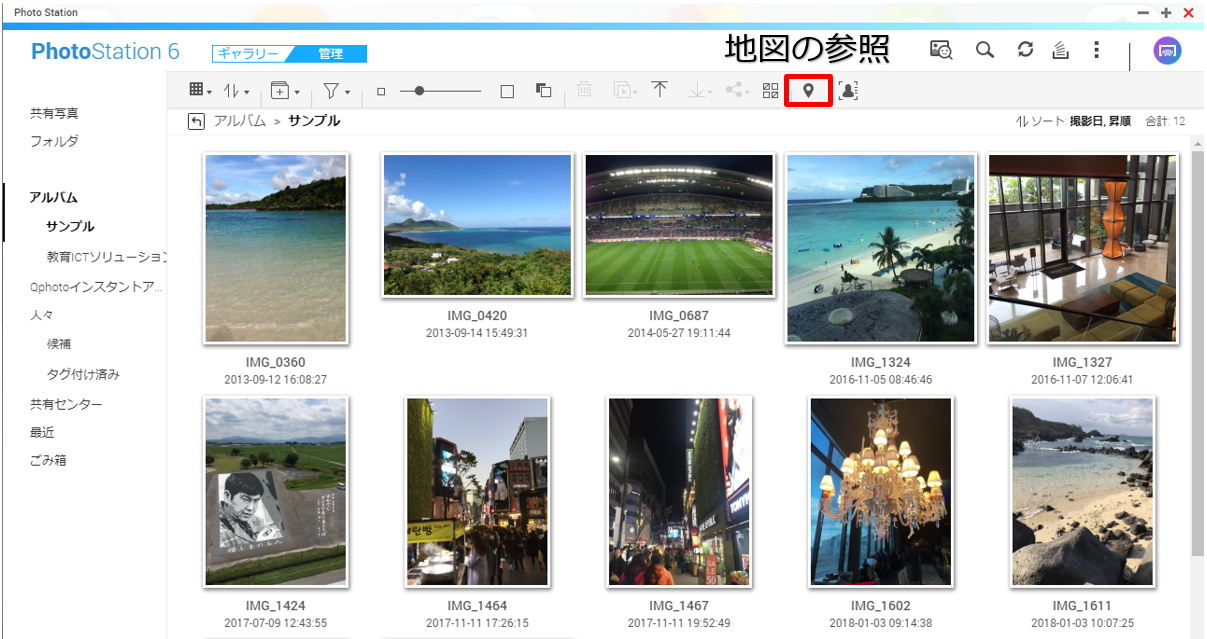Click the アルバム breadcrumb link

coord(240,121)
